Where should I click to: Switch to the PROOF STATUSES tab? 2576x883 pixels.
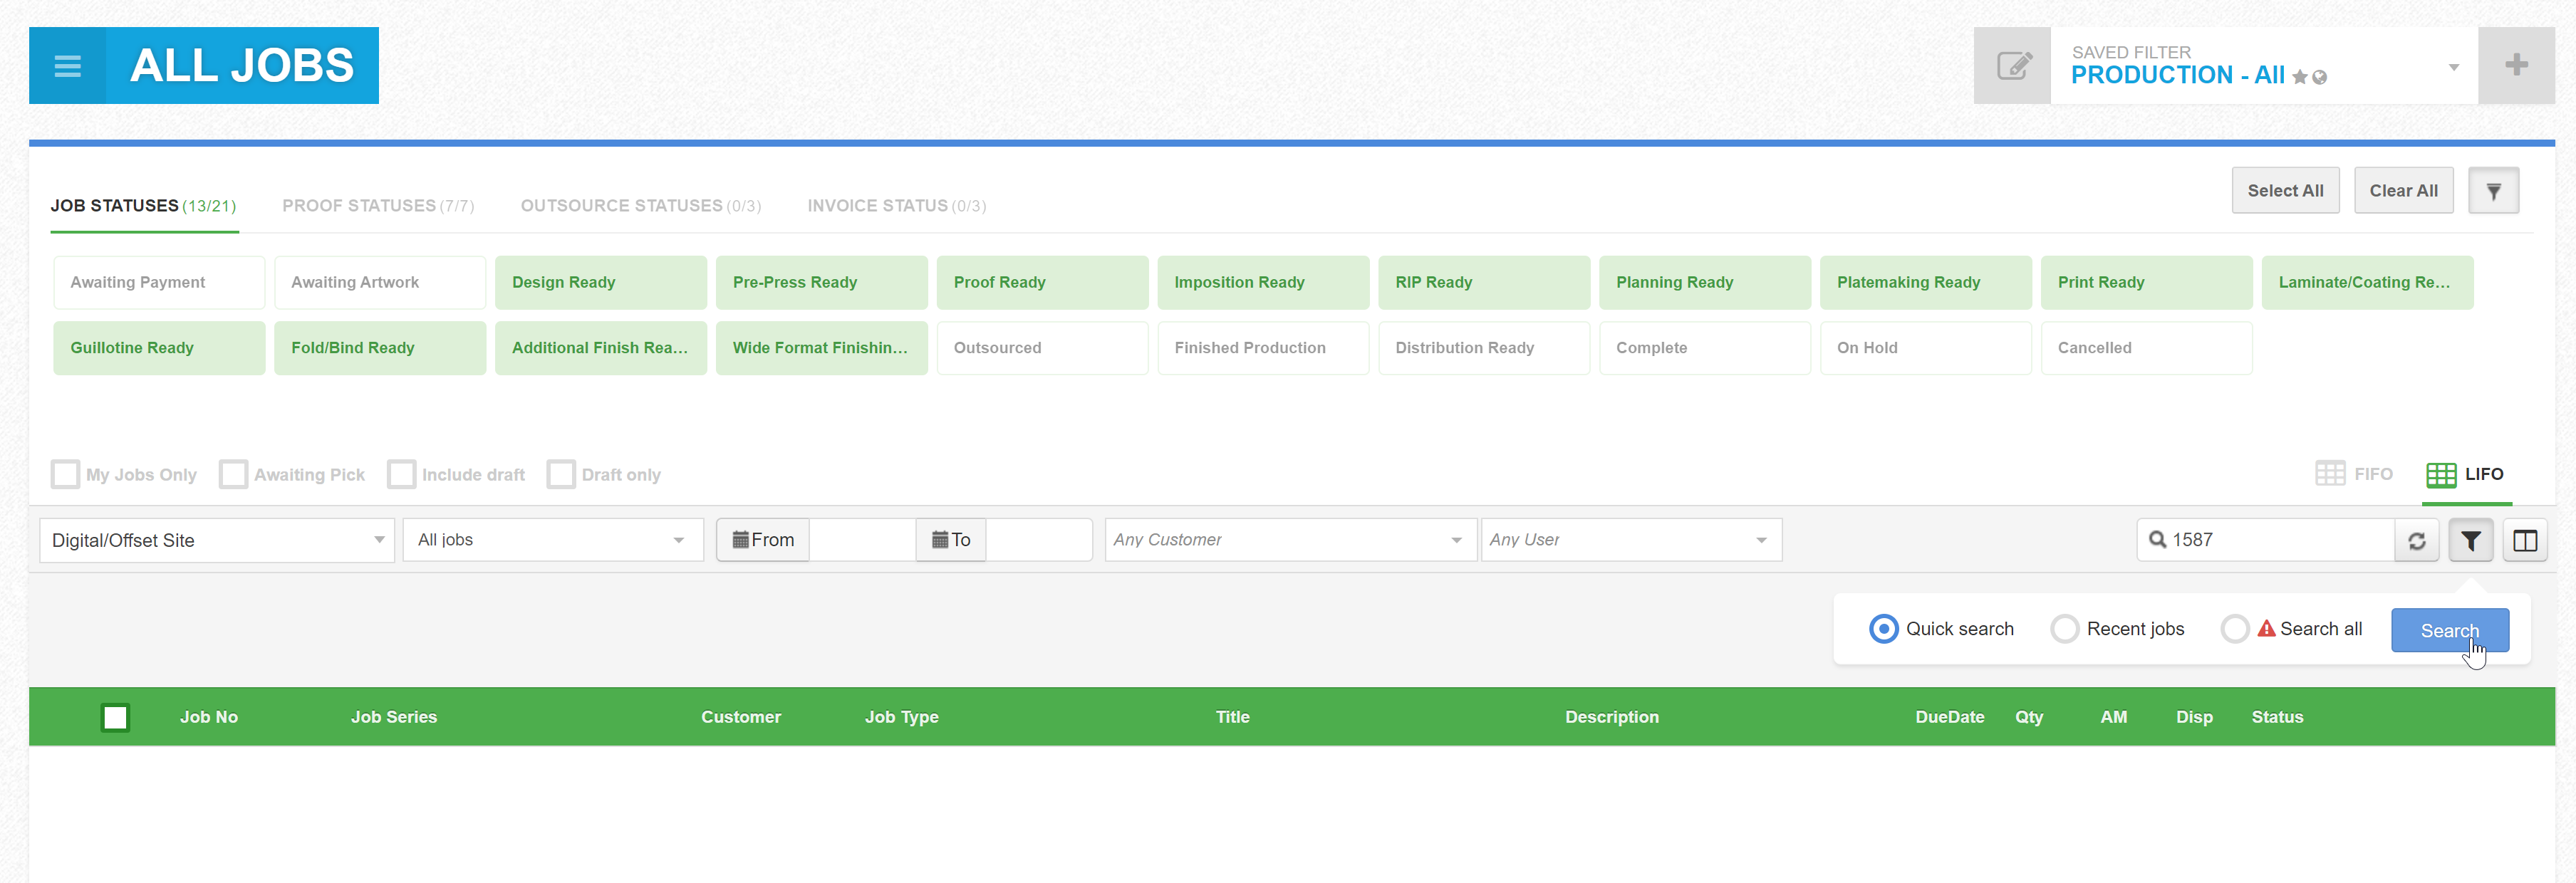click(x=378, y=206)
